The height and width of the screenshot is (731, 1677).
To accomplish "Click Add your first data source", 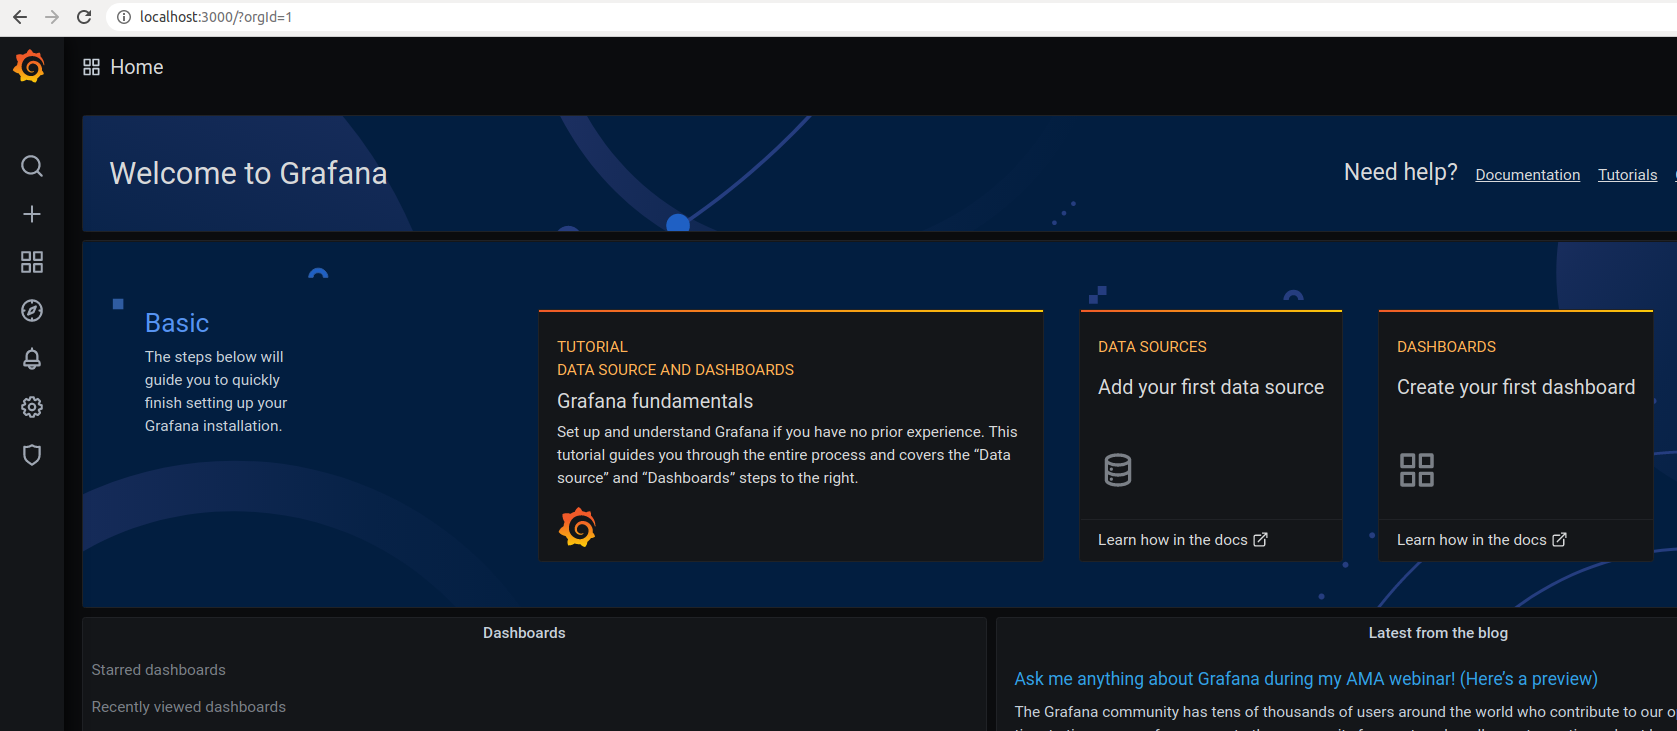I will click(x=1211, y=387).
